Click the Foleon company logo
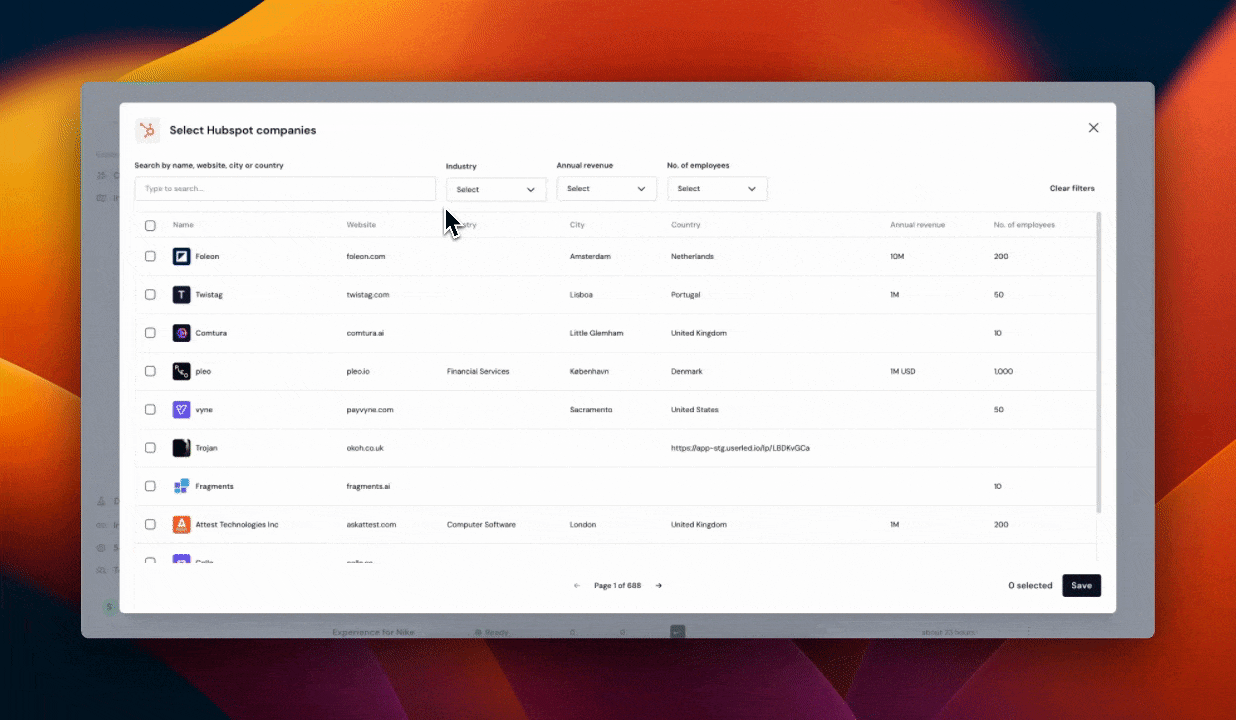The width and height of the screenshot is (1236, 720). [181, 257]
